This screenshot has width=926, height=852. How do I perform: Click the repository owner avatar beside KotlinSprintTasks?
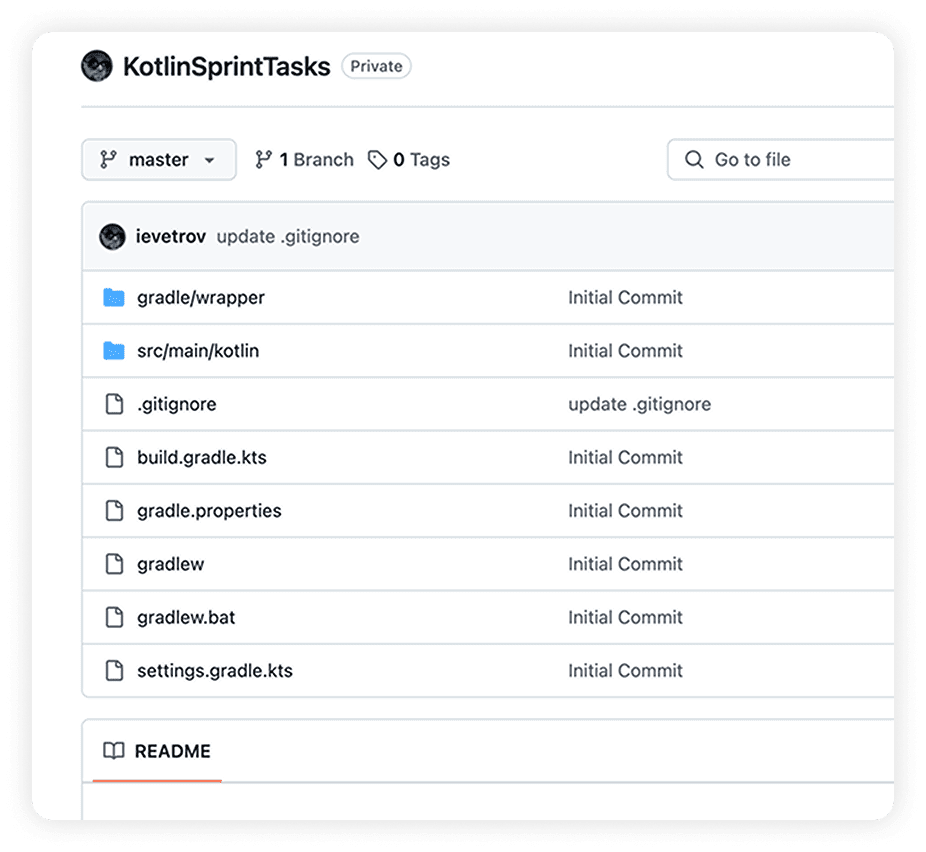tap(97, 66)
